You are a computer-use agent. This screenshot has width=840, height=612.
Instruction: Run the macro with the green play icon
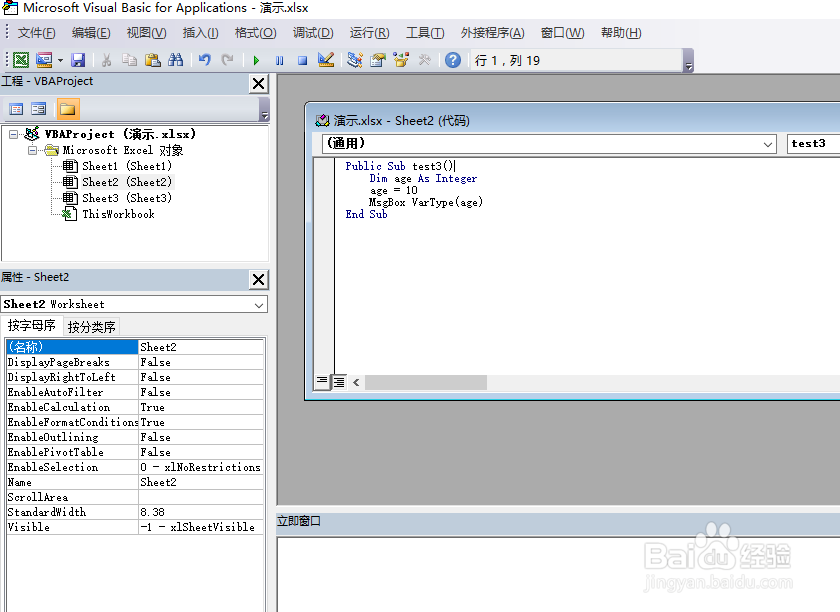256,61
